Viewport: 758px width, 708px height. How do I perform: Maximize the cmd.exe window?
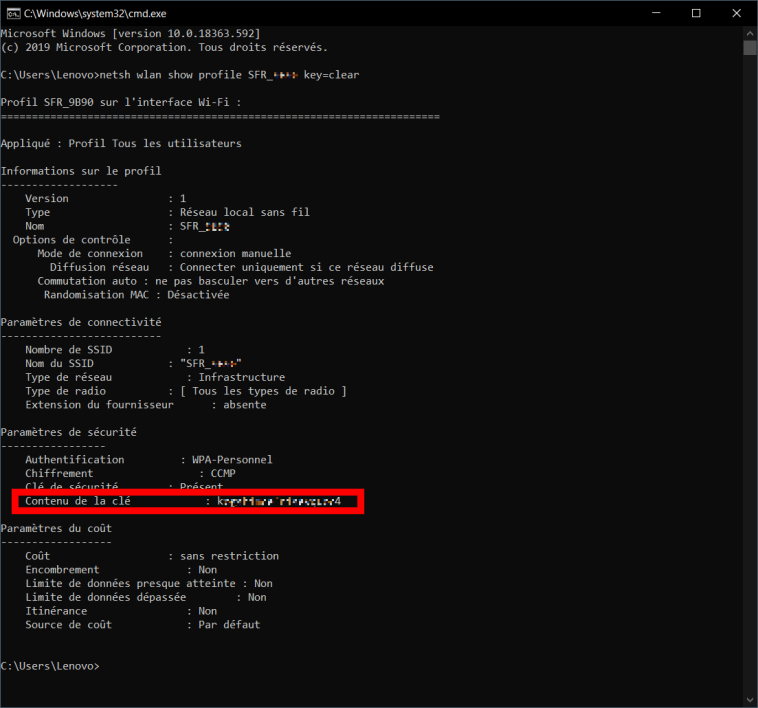(x=696, y=13)
